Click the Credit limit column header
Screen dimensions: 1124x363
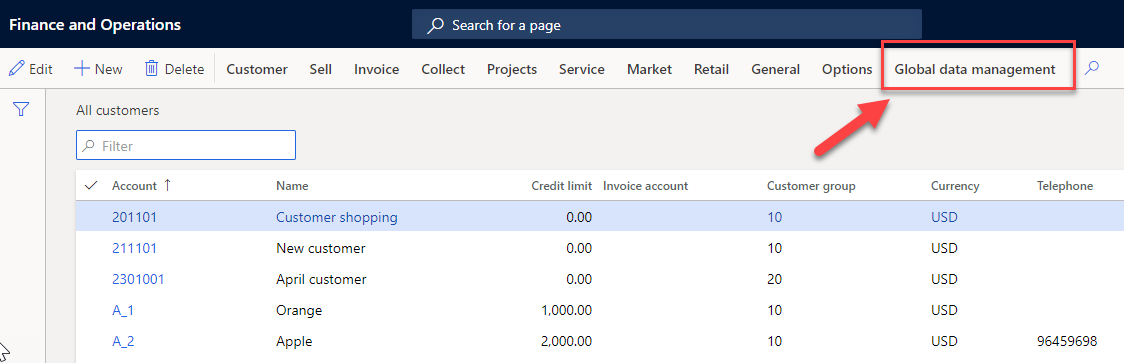[561, 186]
